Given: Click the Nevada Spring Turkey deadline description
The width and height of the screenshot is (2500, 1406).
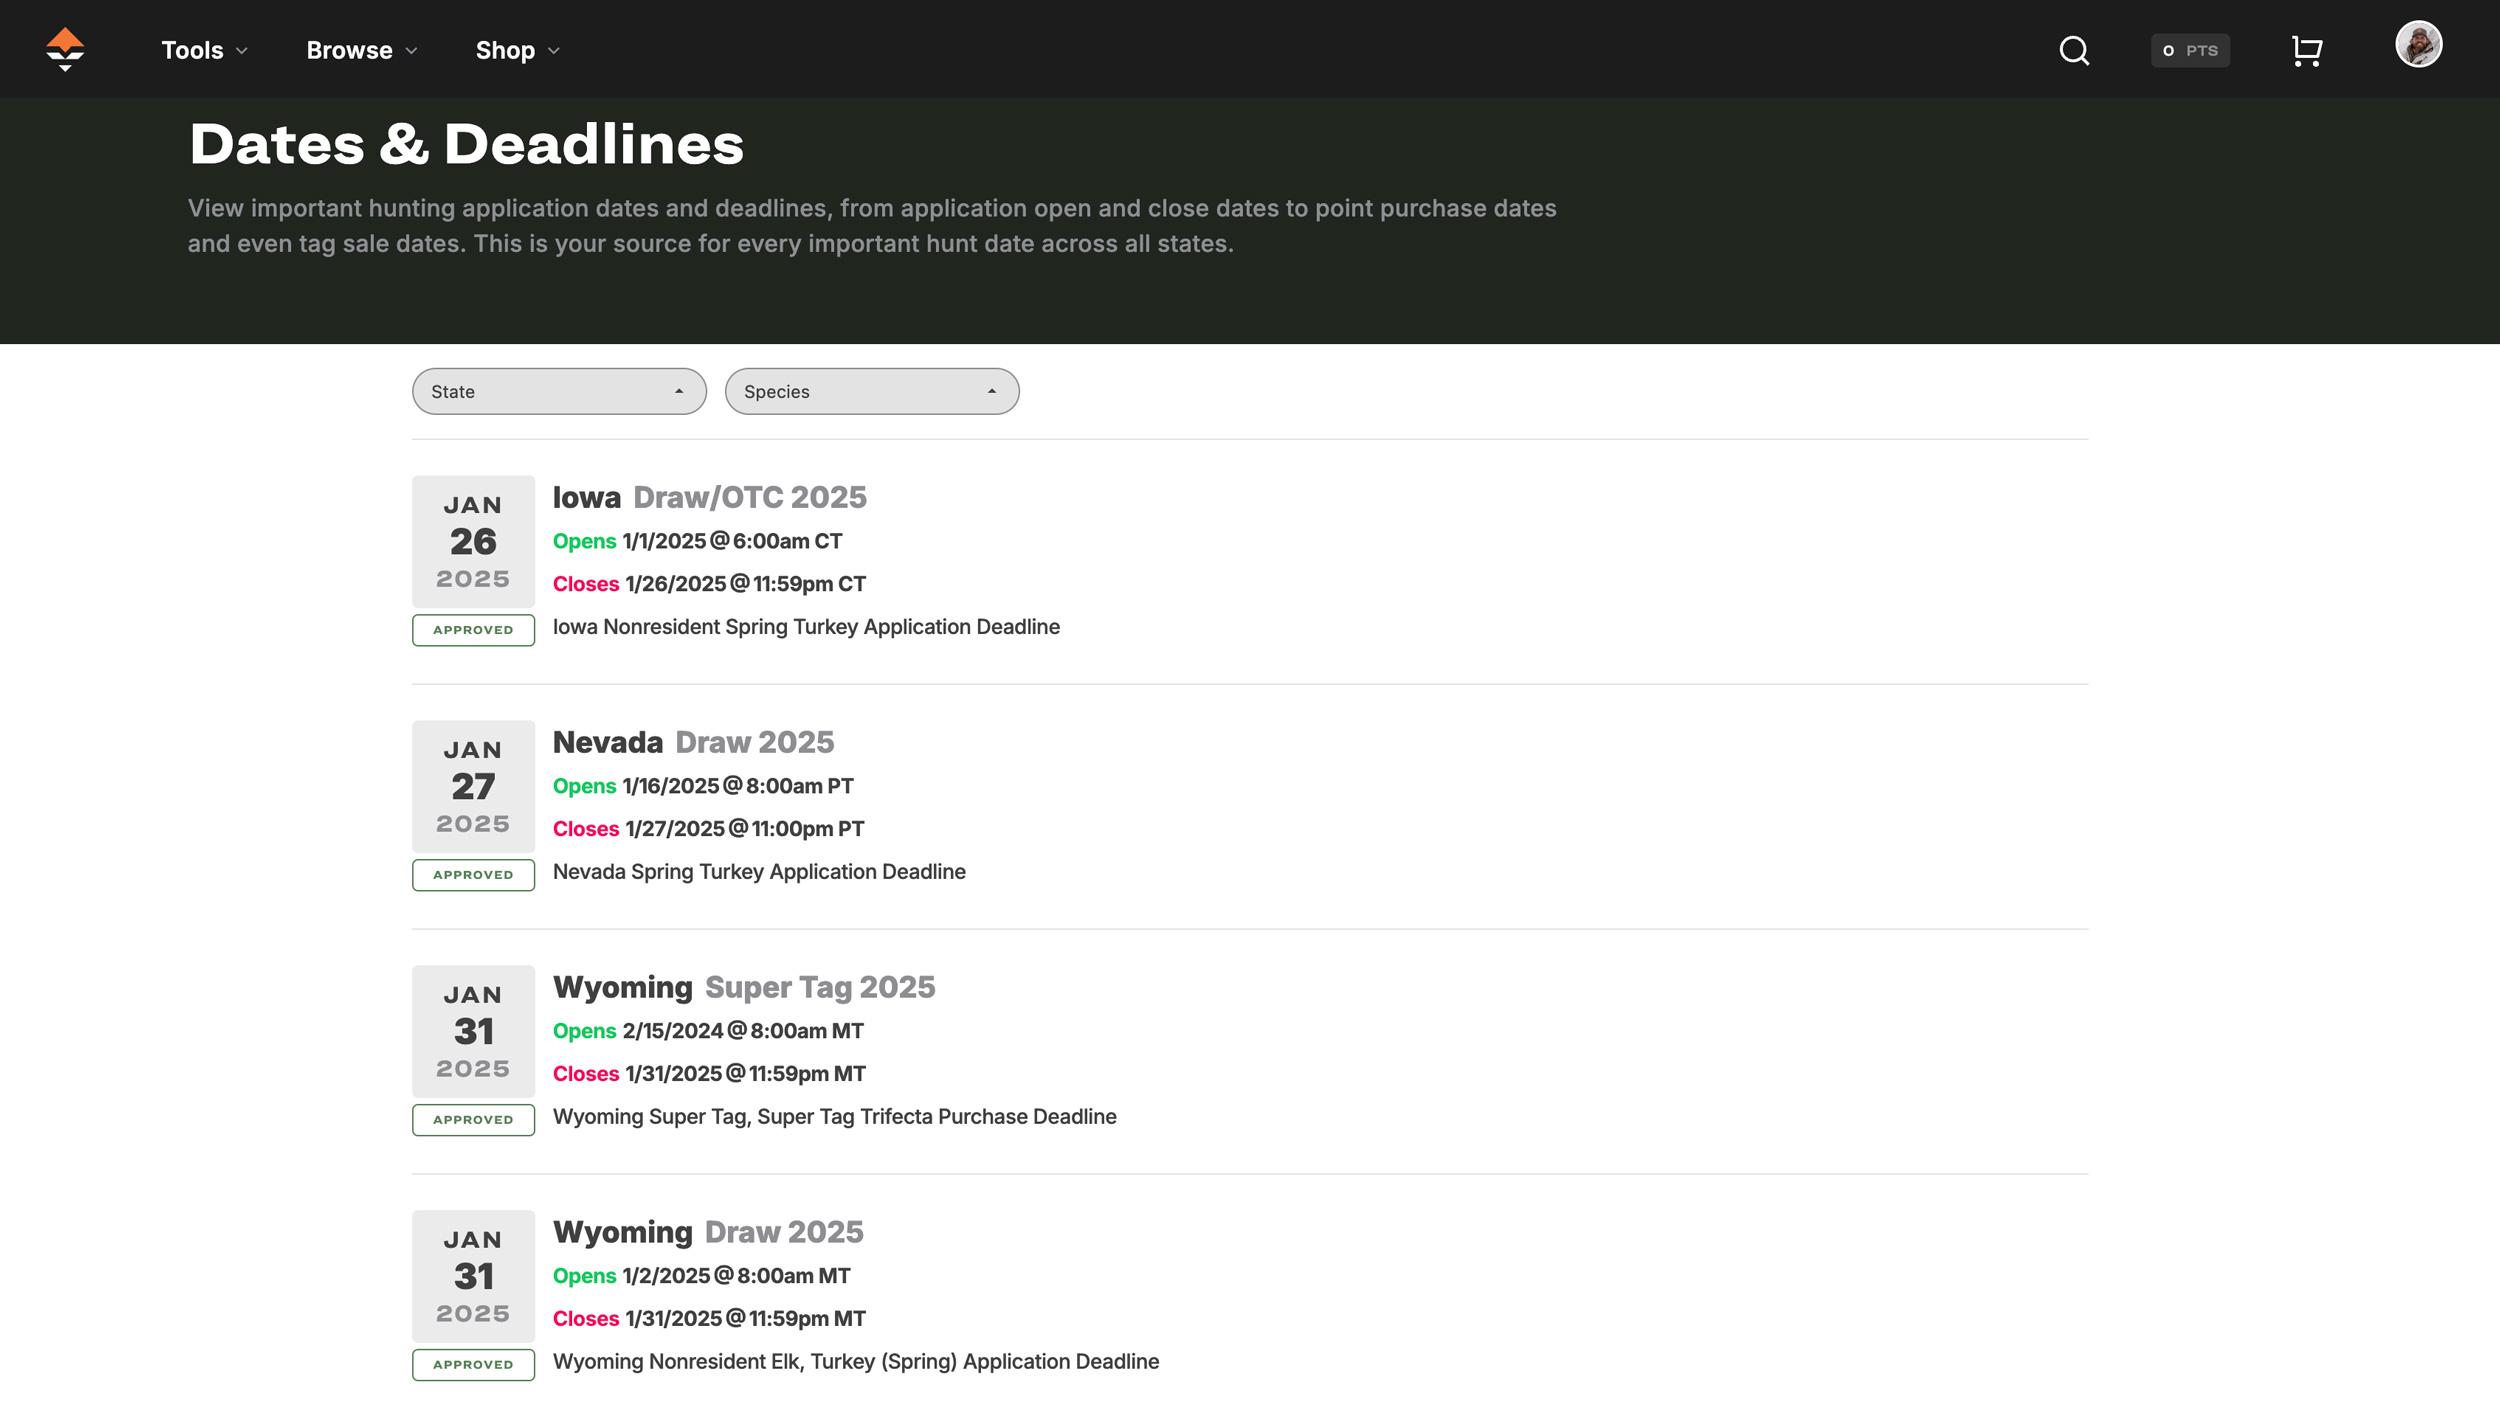Looking at the screenshot, I should click(x=759, y=872).
